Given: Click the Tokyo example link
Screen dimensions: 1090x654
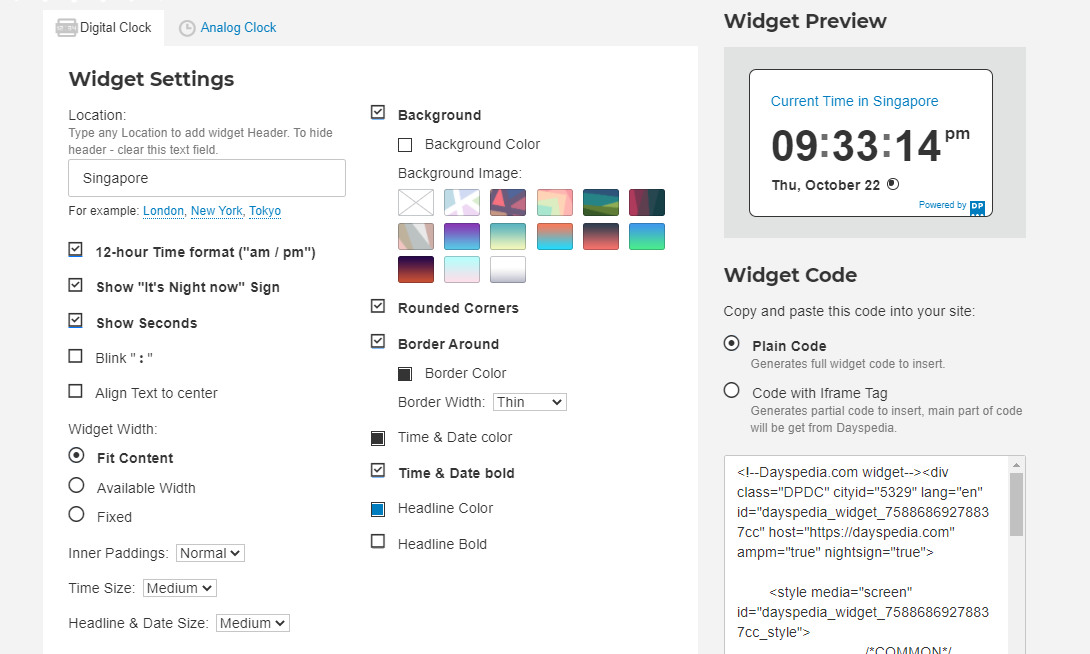Looking at the screenshot, I should [x=265, y=211].
